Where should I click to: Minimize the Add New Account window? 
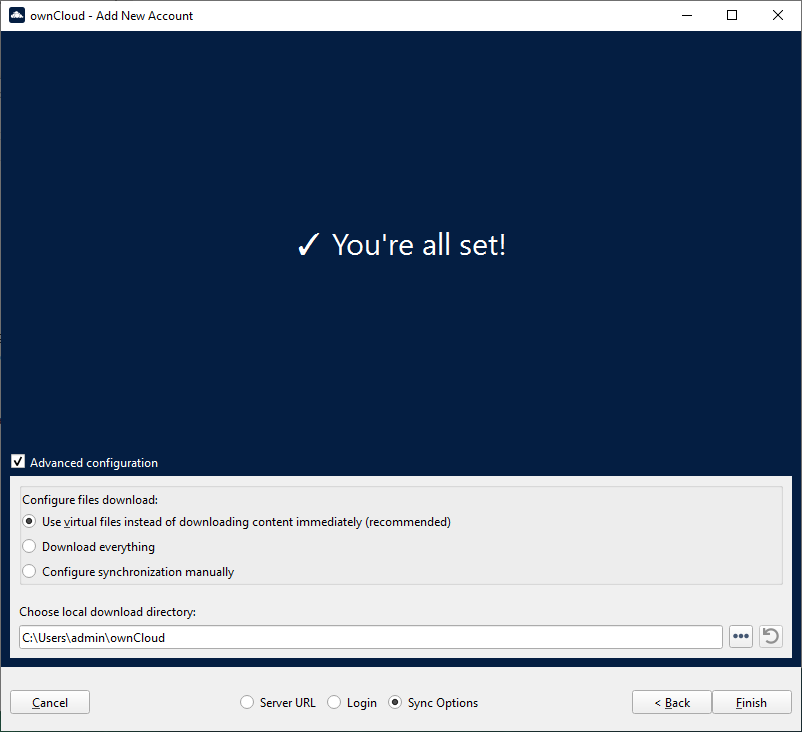coord(686,15)
